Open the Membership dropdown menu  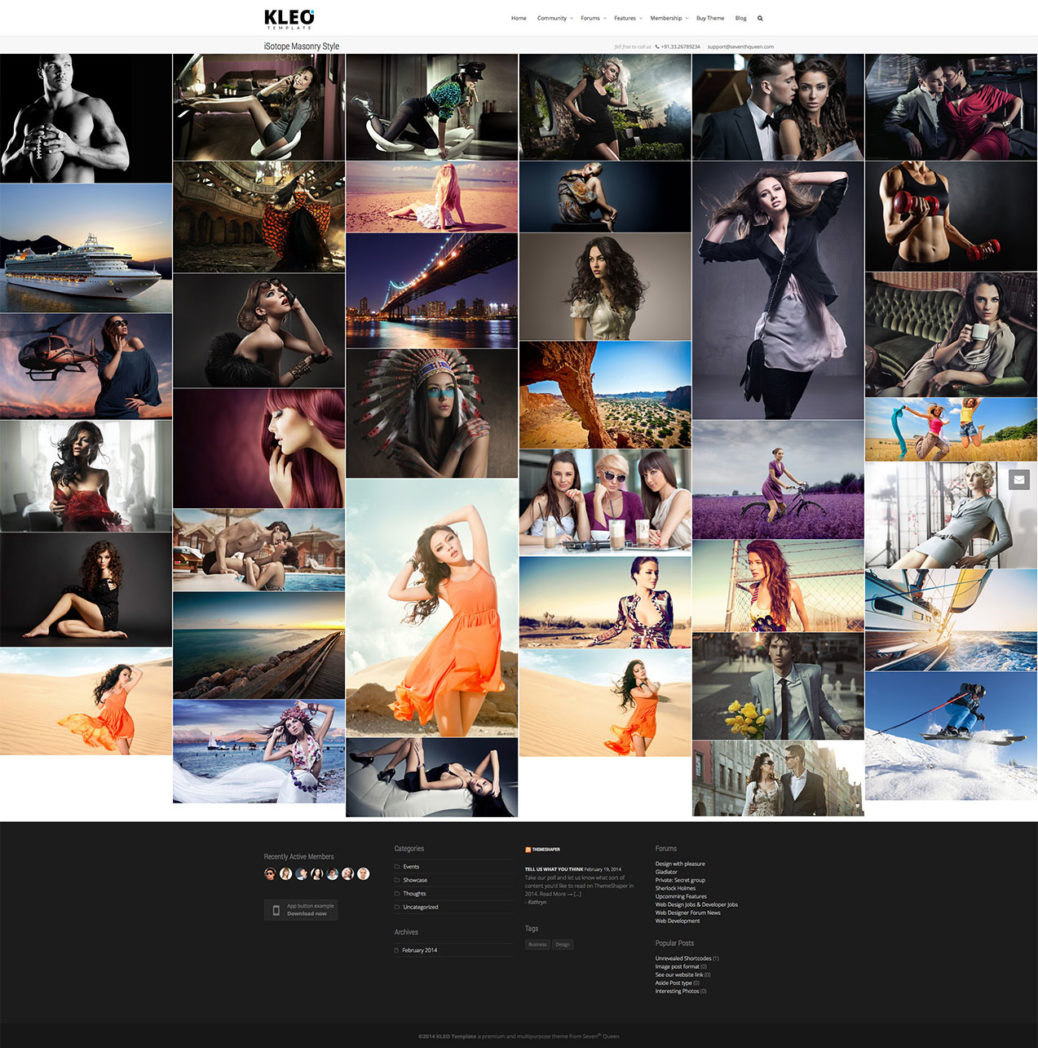click(668, 18)
